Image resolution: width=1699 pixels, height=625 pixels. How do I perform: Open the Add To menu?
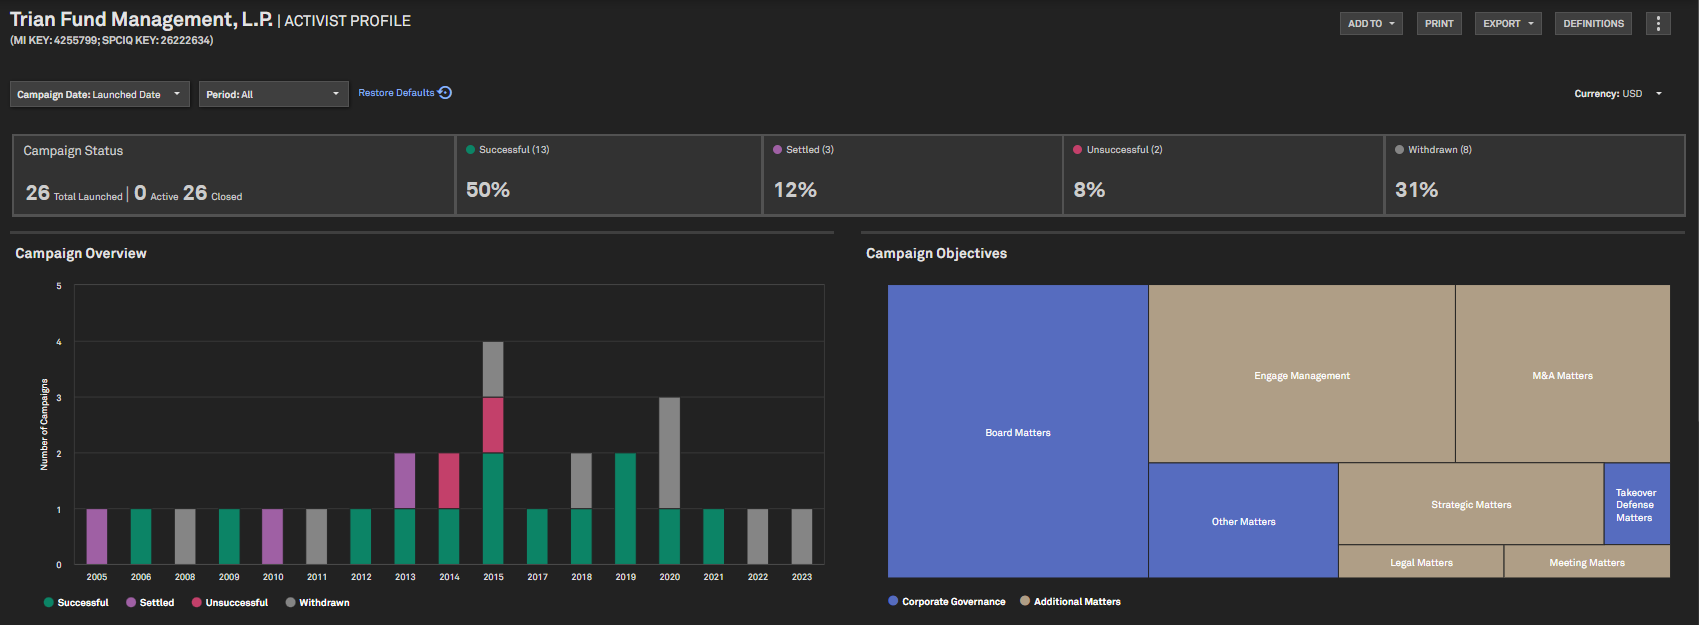[1370, 23]
